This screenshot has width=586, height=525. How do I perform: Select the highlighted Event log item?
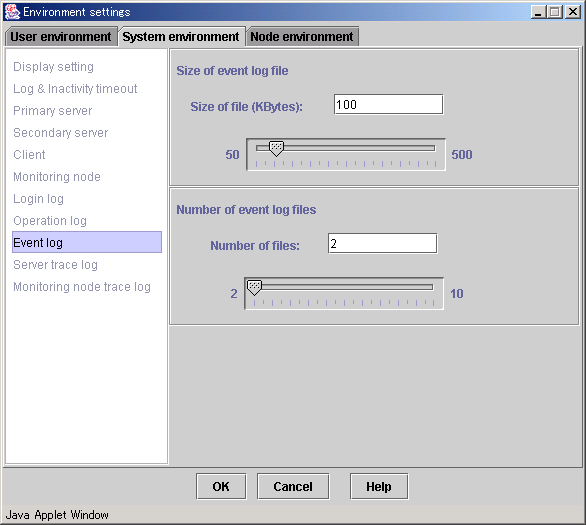pyautogui.click(x=87, y=243)
